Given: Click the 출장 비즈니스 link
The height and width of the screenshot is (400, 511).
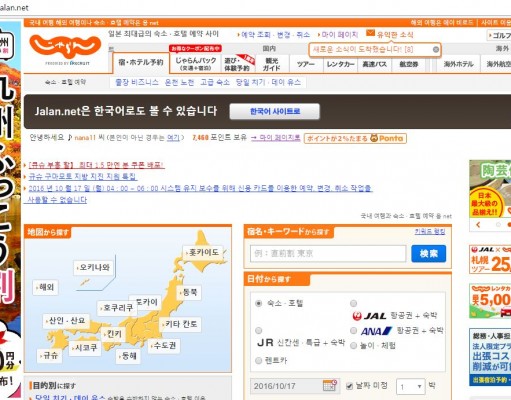Looking at the screenshot, I should point(137,82).
